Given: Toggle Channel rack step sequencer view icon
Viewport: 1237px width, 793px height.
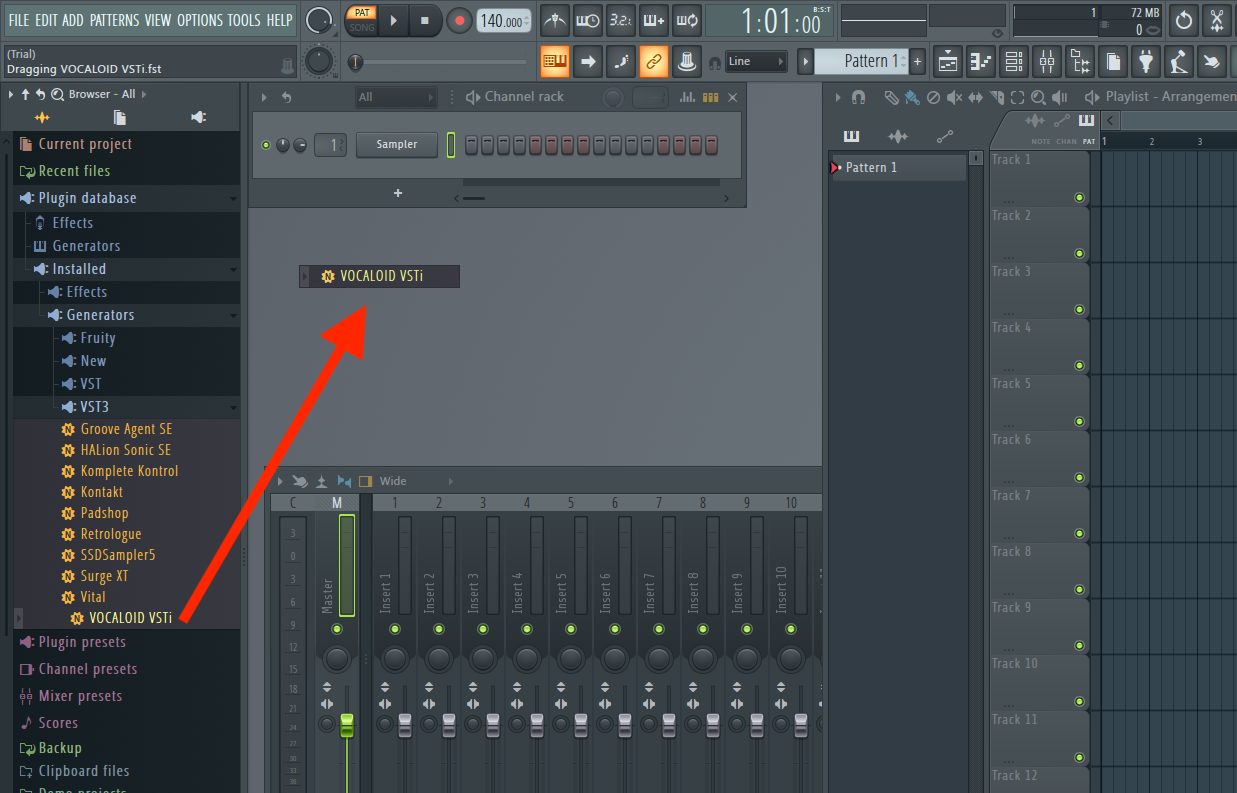Looking at the screenshot, I should pos(710,97).
